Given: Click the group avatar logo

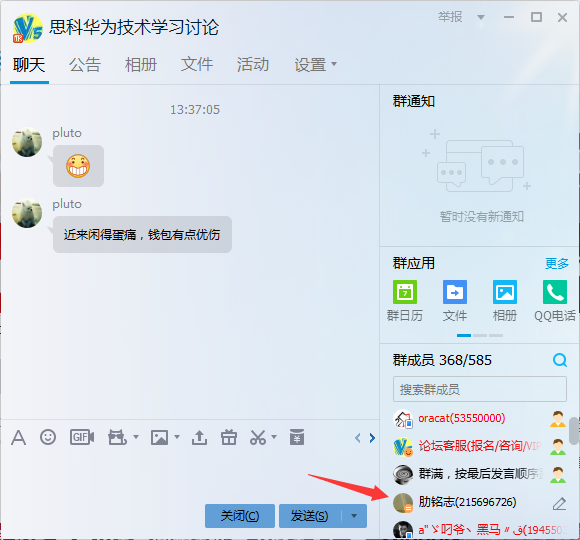Looking at the screenshot, I should pyautogui.click(x=28, y=28).
